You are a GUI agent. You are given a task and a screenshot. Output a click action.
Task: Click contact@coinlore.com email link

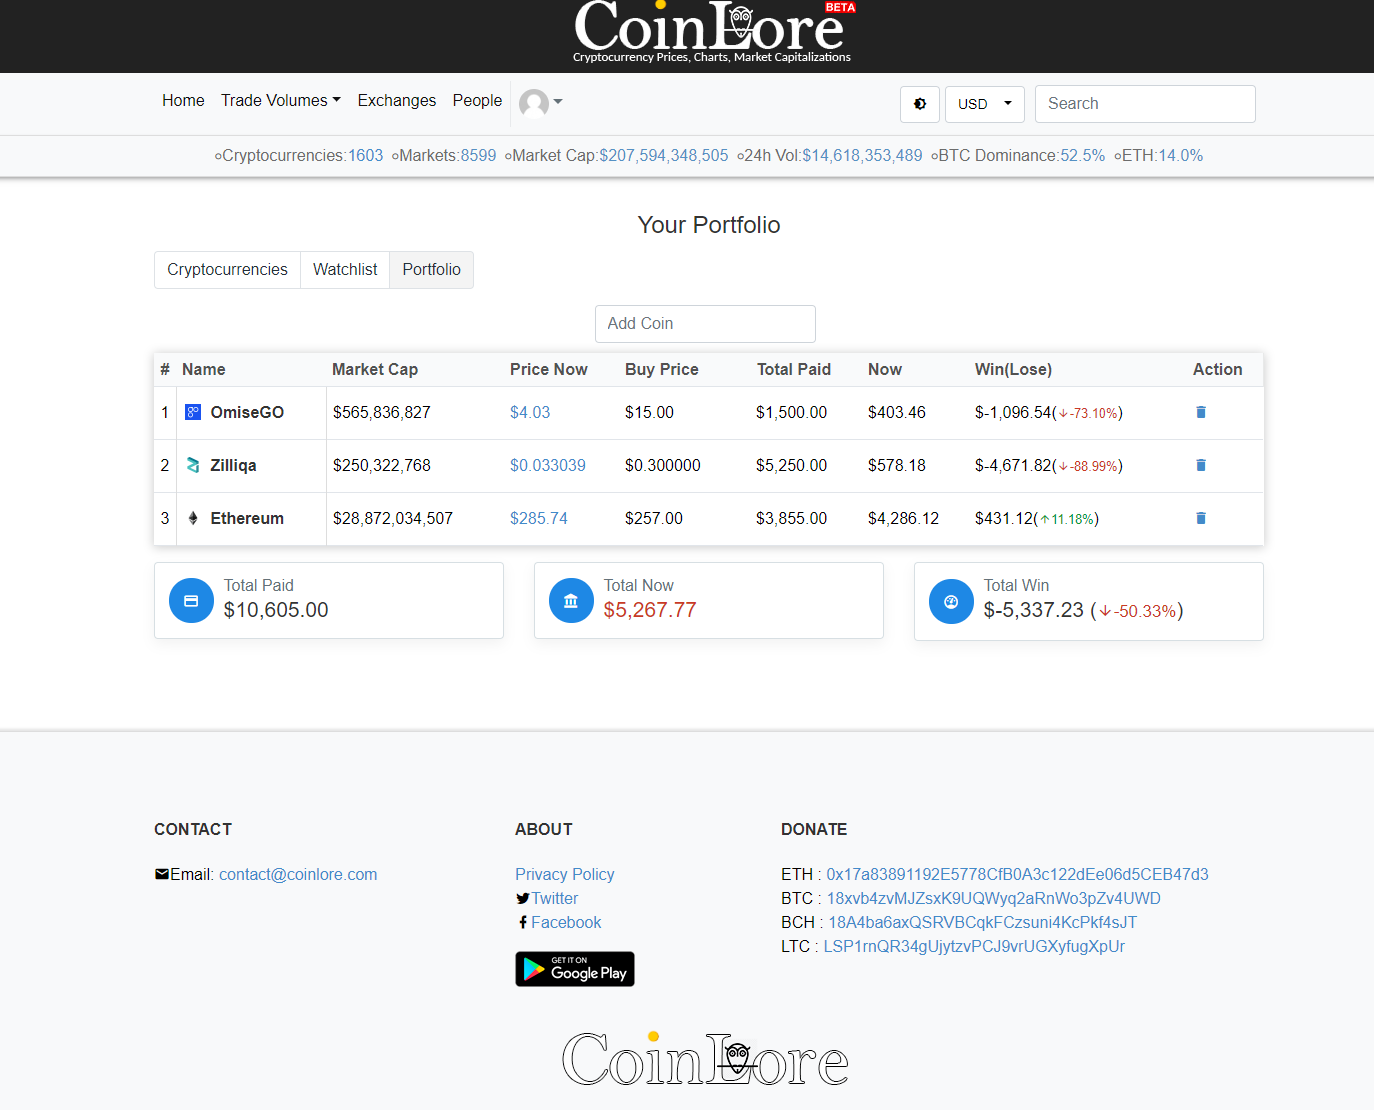pyautogui.click(x=298, y=874)
